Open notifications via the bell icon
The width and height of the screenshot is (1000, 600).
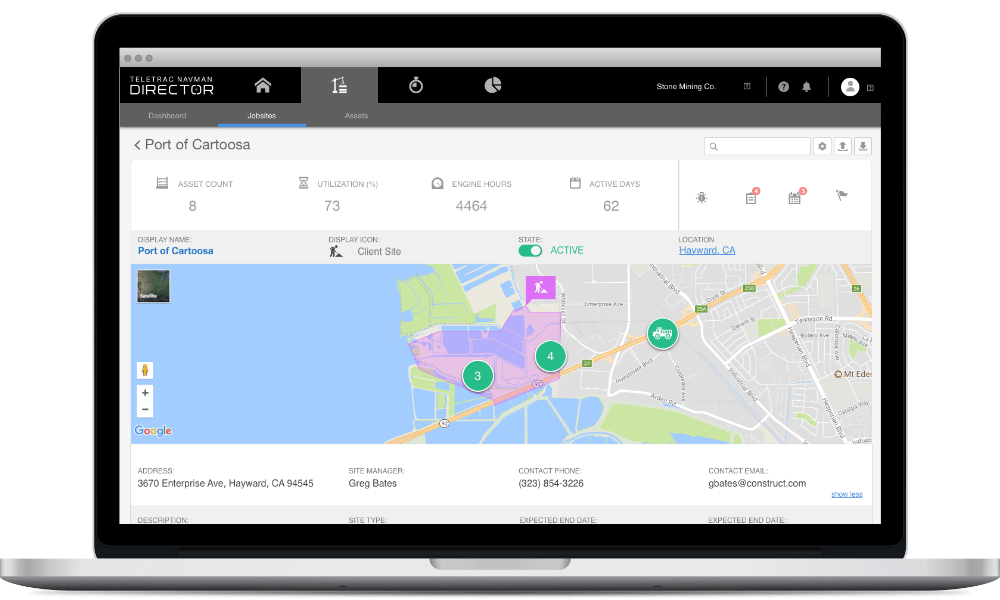806,85
